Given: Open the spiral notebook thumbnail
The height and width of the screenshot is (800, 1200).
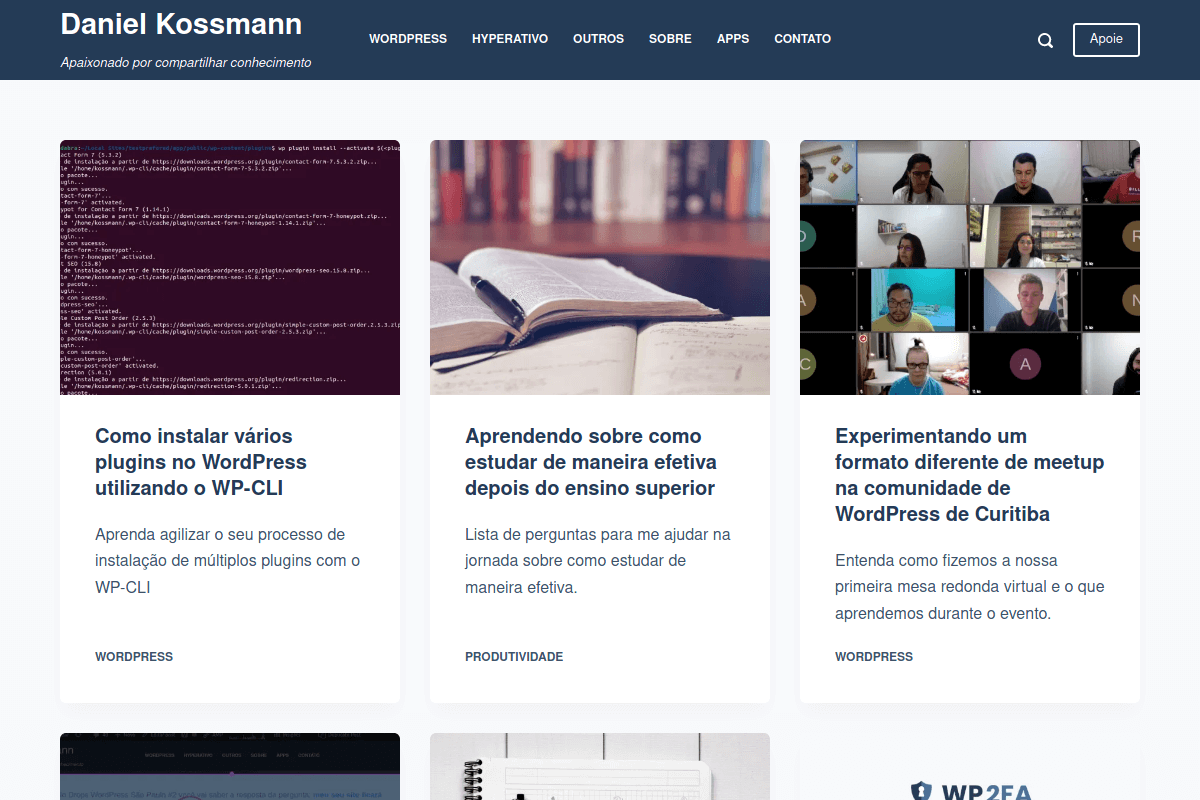Looking at the screenshot, I should point(600,766).
